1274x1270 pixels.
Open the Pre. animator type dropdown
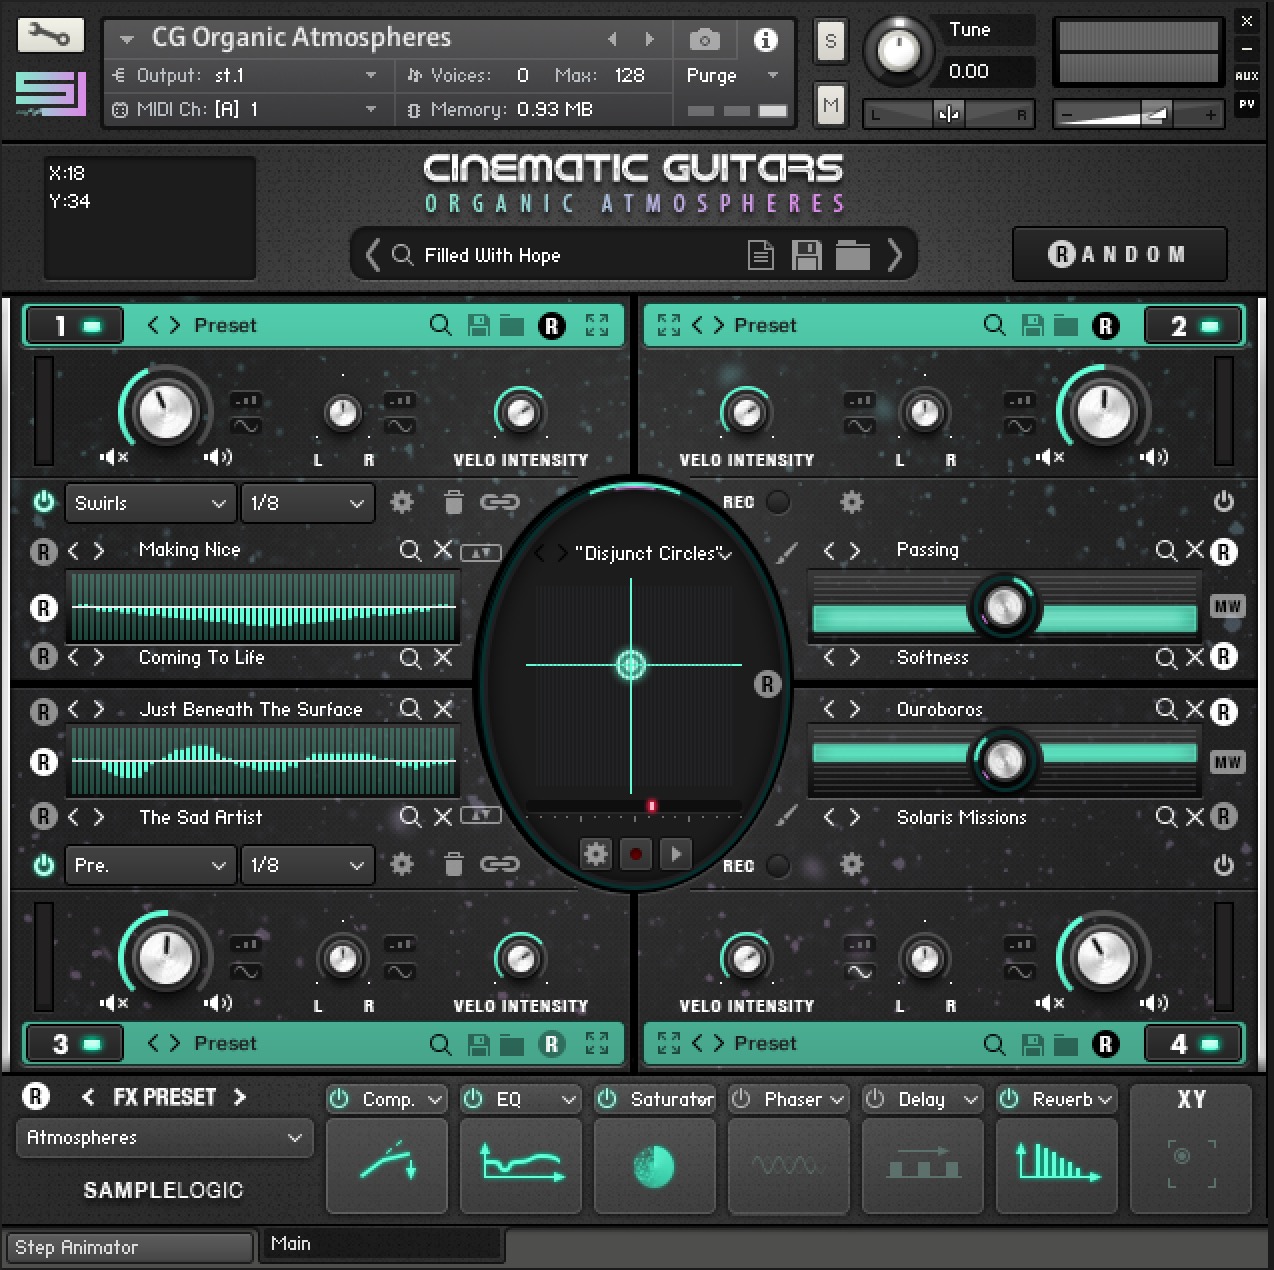click(x=150, y=865)
